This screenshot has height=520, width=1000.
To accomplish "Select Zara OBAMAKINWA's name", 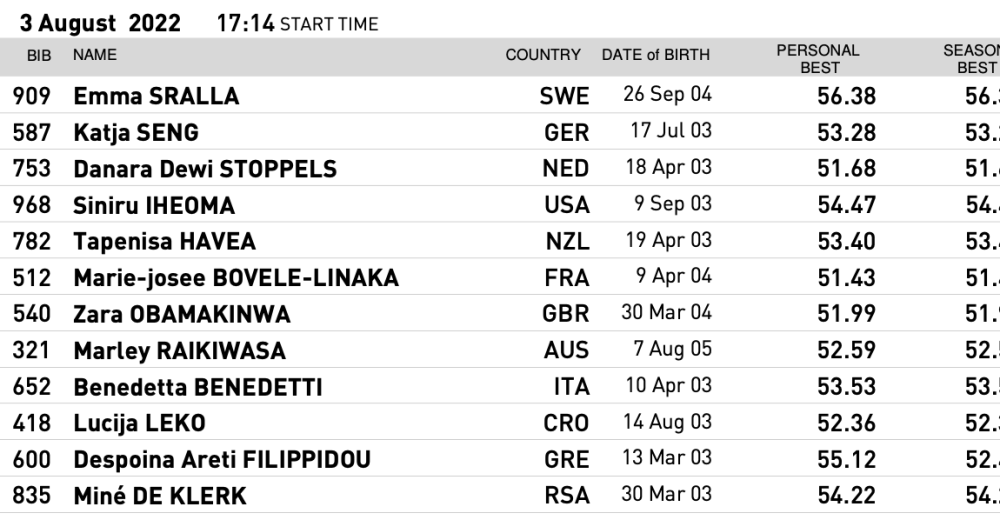I will point(182,314).
